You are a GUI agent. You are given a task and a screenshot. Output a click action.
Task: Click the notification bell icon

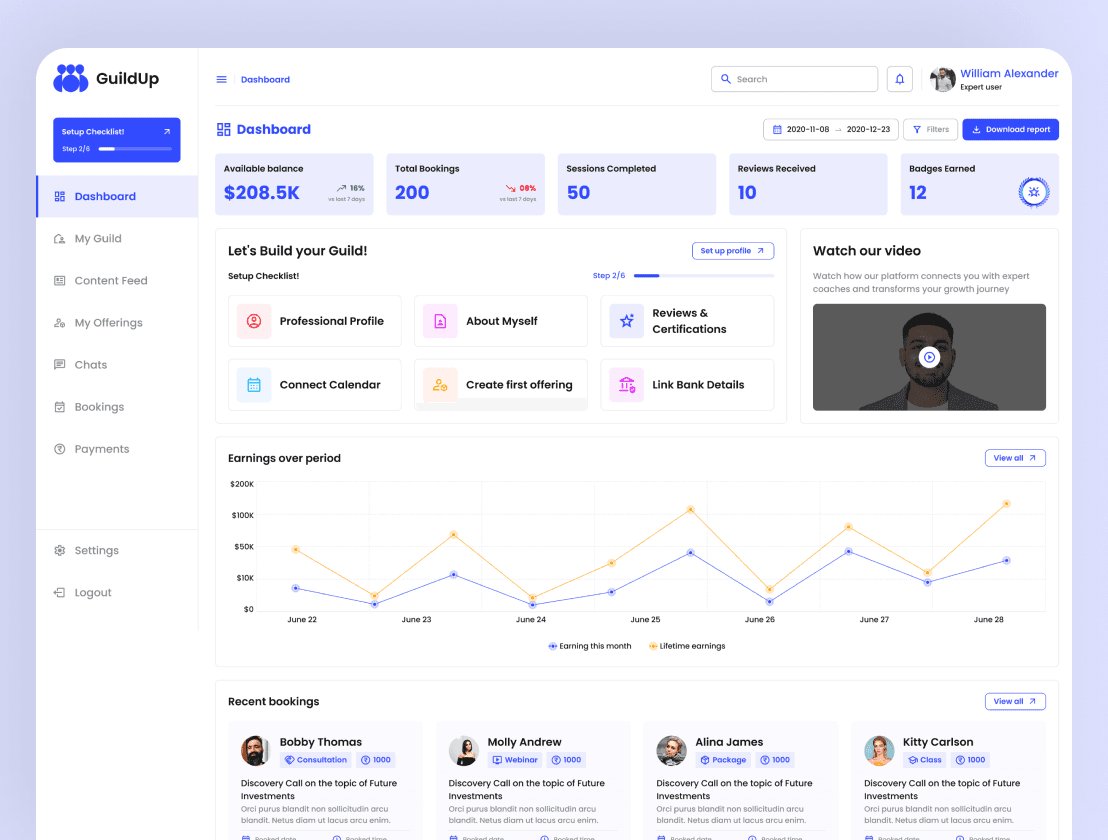point(899,78)
